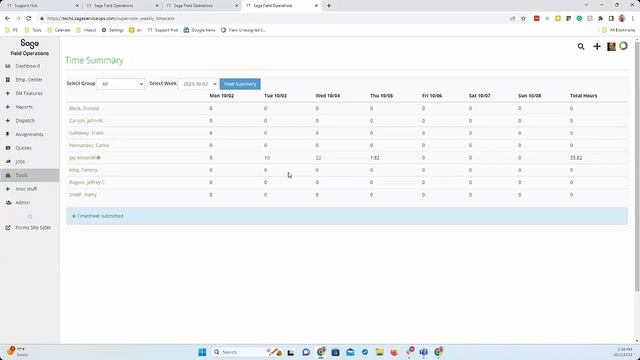The width and height of the screenshot is (640, 360).
Task: Click the page vertical scrollbar
Action: click(637, 167)
